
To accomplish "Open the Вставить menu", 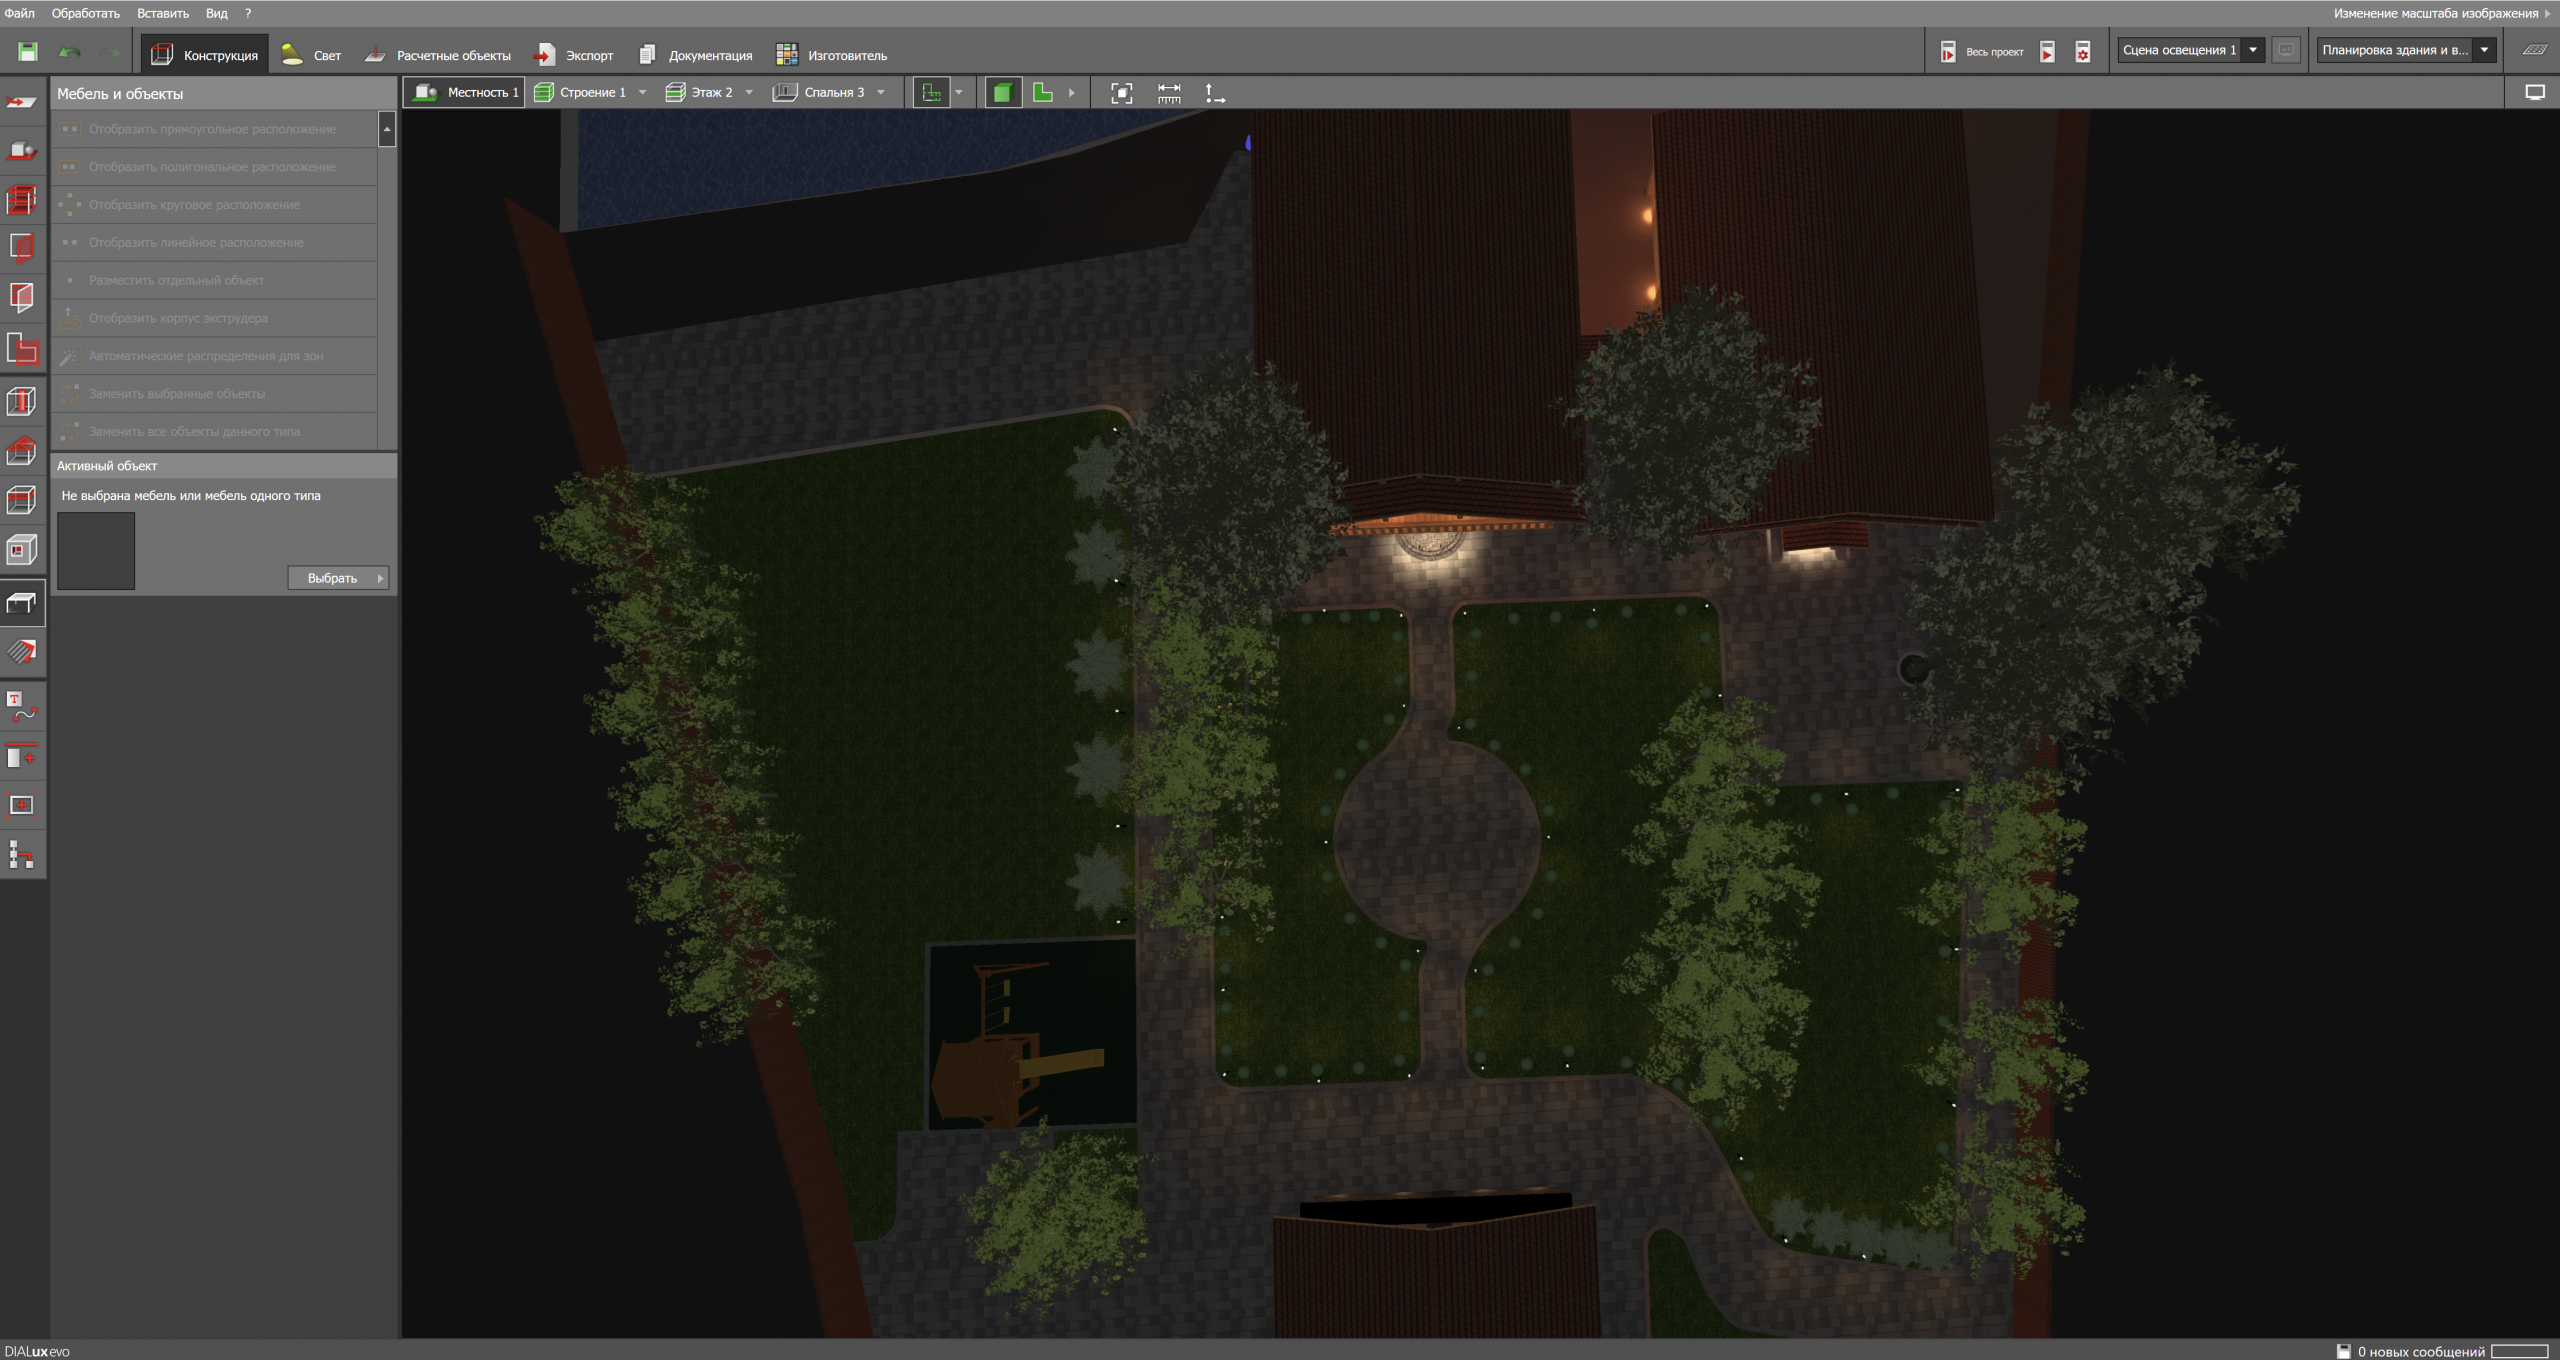I will [162, 13].
